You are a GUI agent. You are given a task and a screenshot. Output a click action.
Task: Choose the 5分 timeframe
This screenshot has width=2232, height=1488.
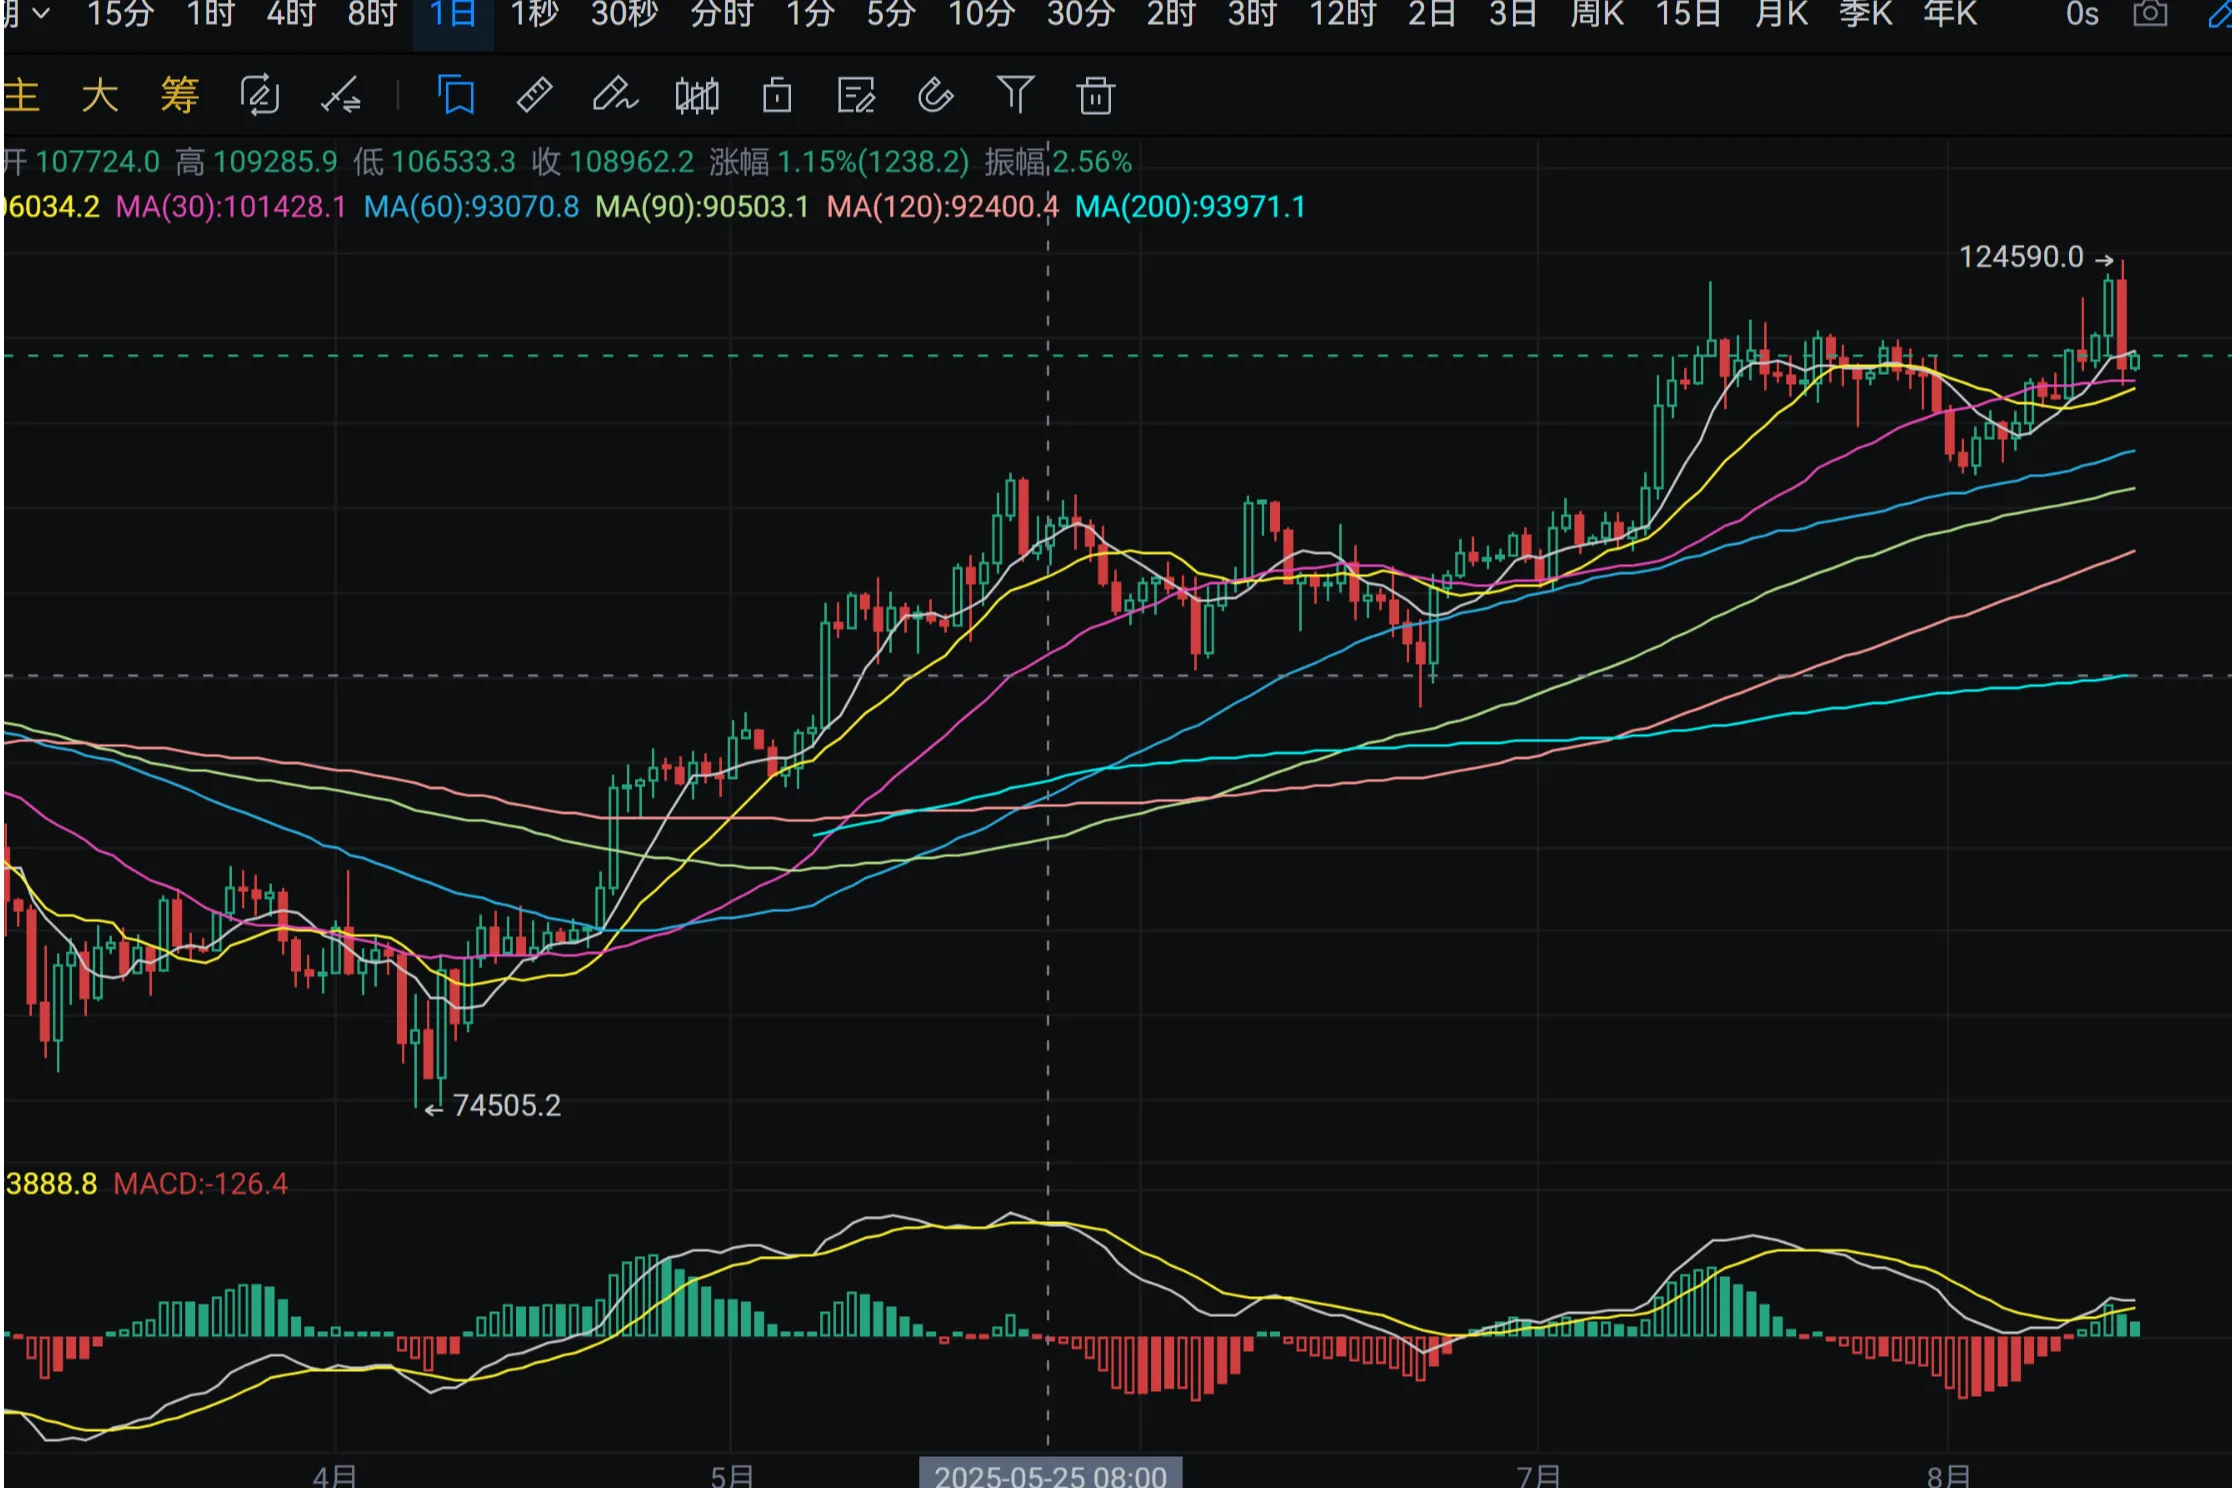click(x=891, y=14)
